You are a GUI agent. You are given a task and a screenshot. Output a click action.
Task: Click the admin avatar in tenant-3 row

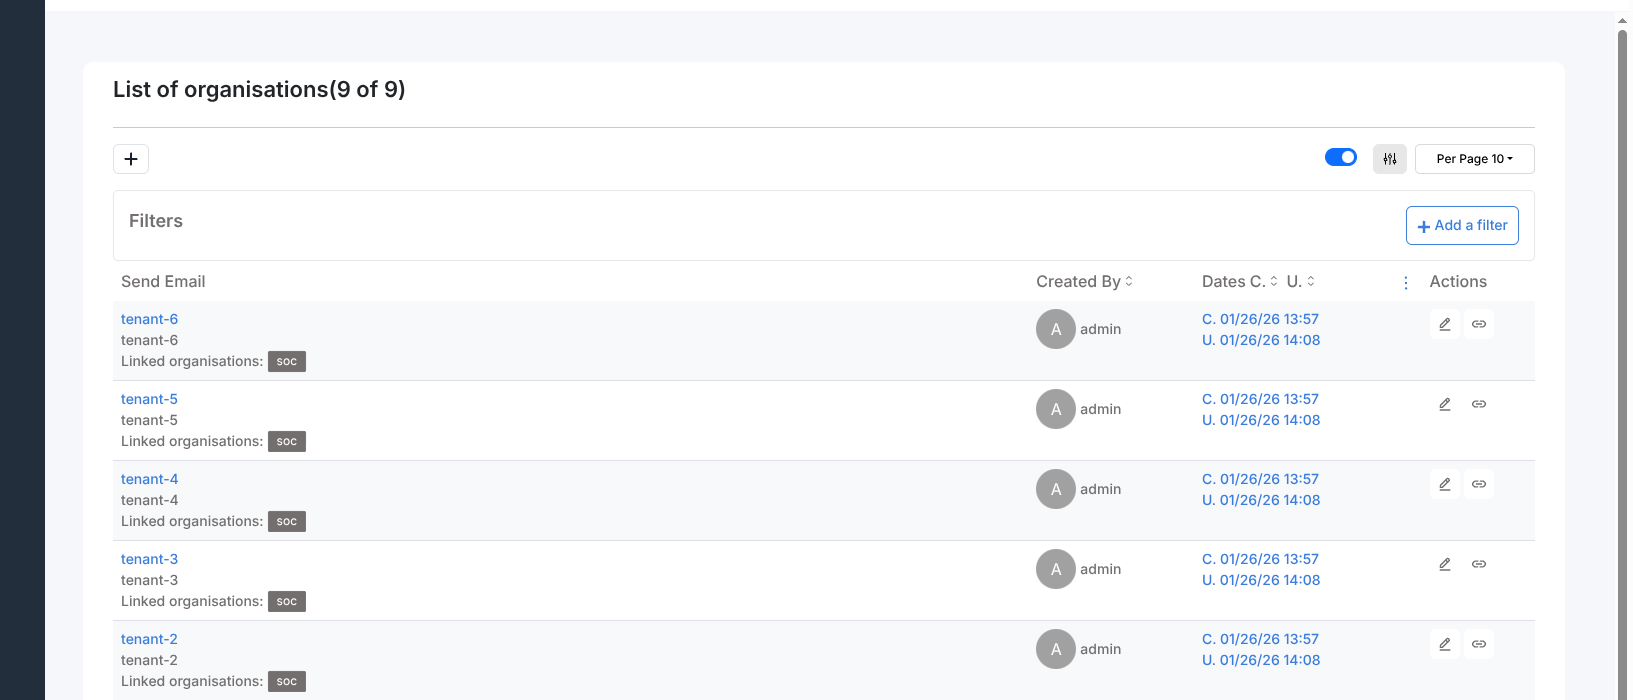coord(1056,569)
